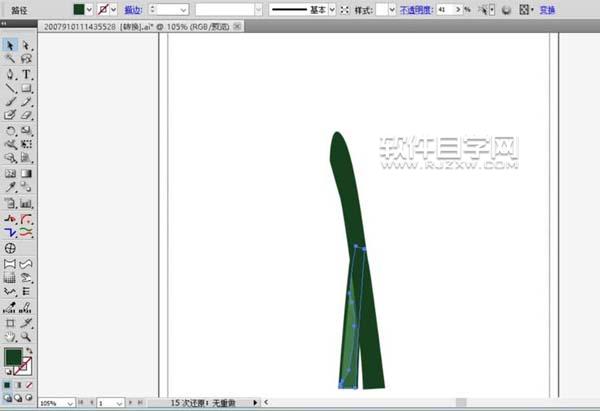
Task: Click the select similar objects icon
Action: point(484,10)
